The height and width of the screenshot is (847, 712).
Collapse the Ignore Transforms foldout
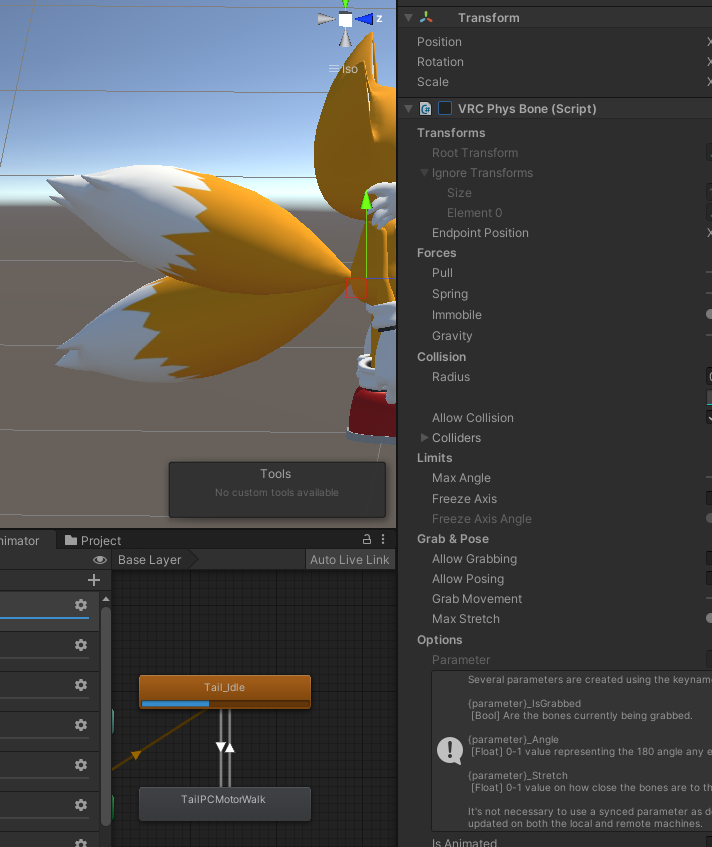pyautogui.click(x=424, y=173)
